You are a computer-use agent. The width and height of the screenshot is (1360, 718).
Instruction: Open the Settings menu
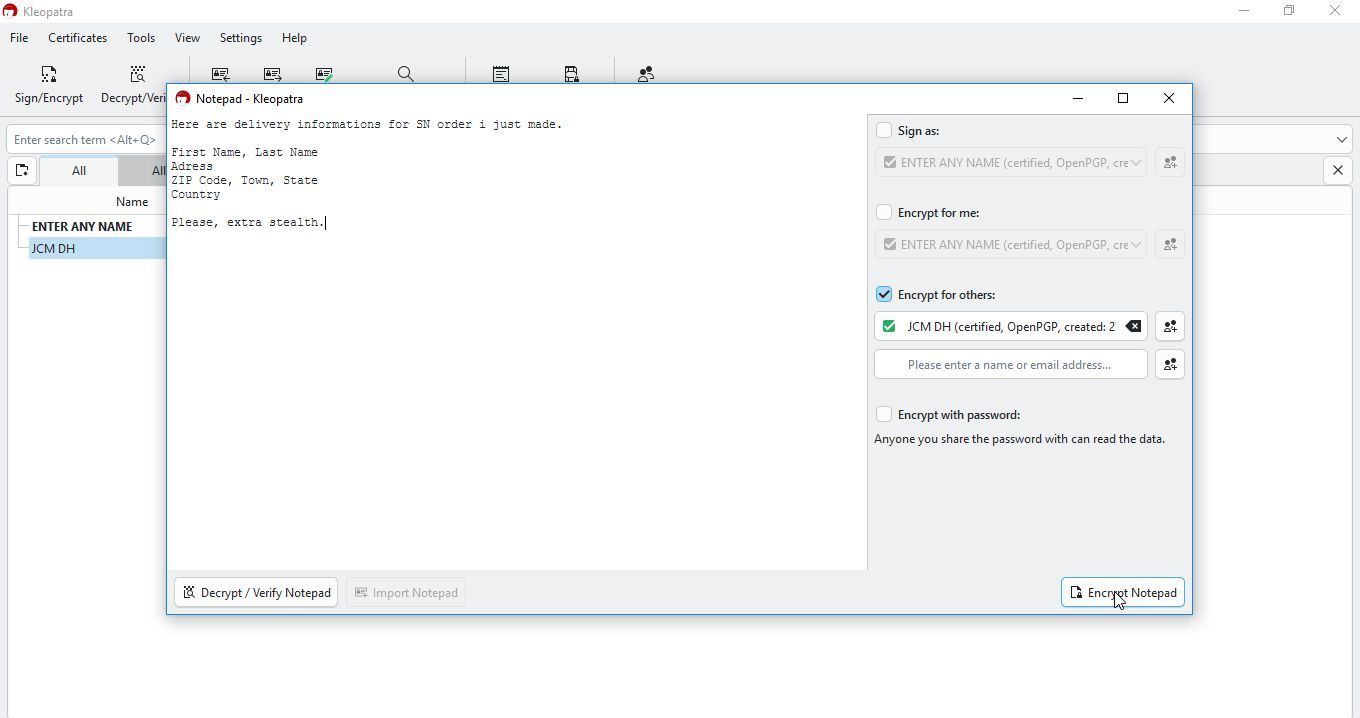click(241, 38)
